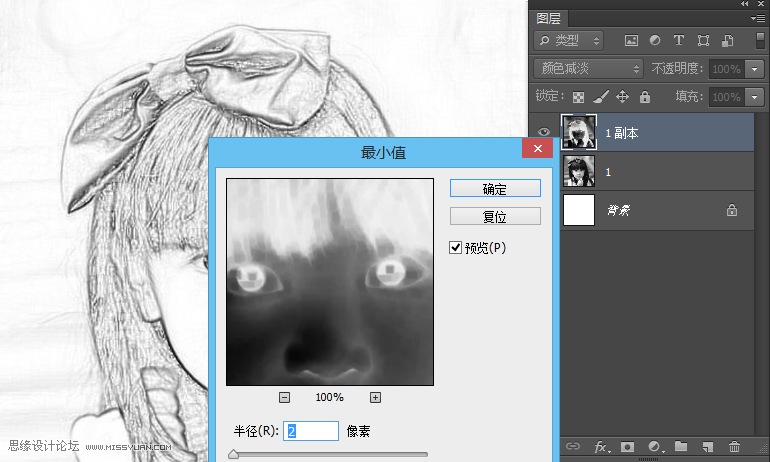The height and width of the screenshot is (462, 770).
Task: Hide the 1 副本 layer
Action: click(544, 132)
